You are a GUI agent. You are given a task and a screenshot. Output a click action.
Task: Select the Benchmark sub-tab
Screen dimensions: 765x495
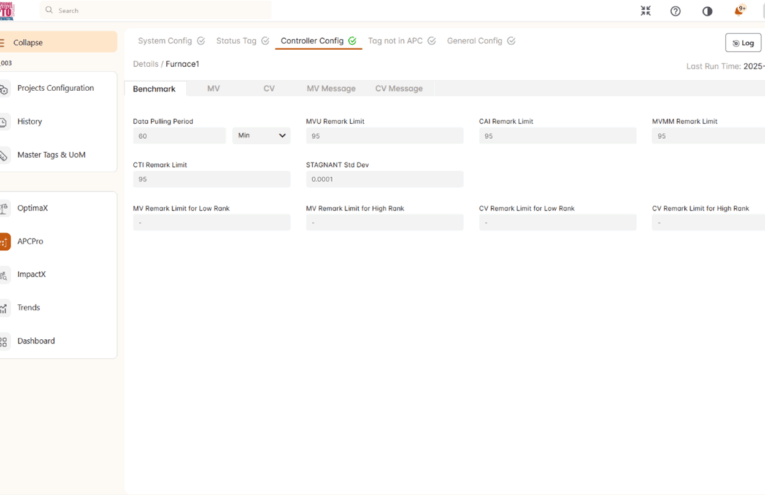154,89
